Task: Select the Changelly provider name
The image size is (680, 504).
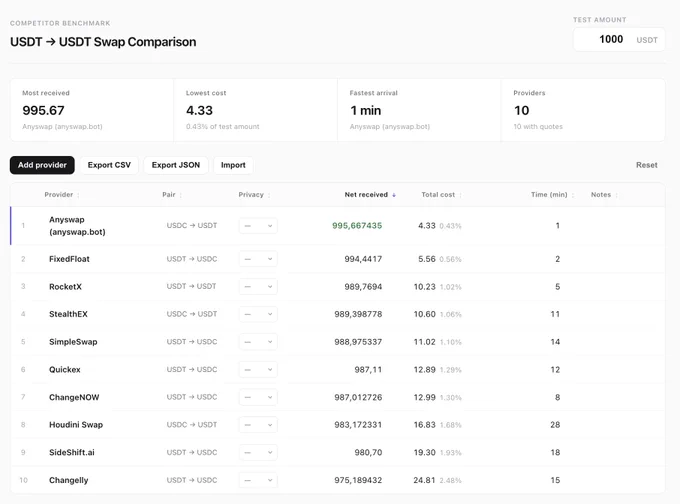Action: click(69, 481)
